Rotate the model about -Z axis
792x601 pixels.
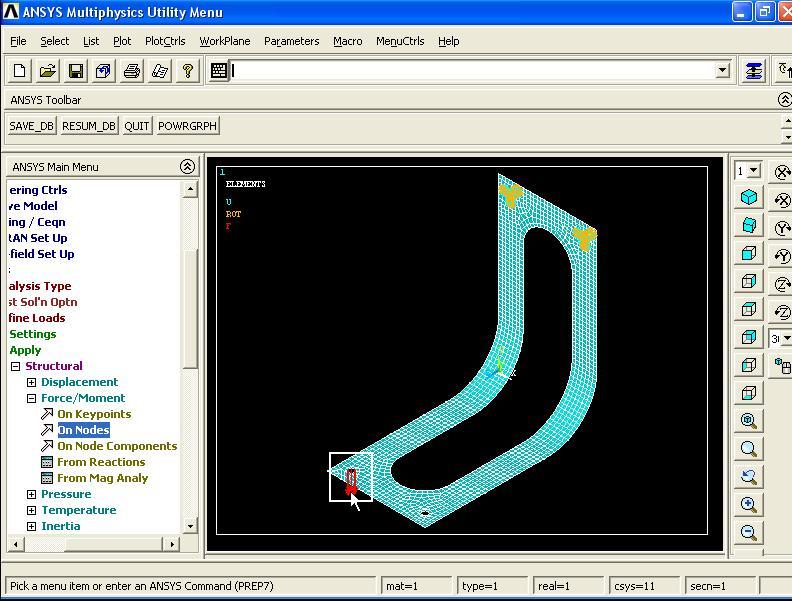click(782, 312)
